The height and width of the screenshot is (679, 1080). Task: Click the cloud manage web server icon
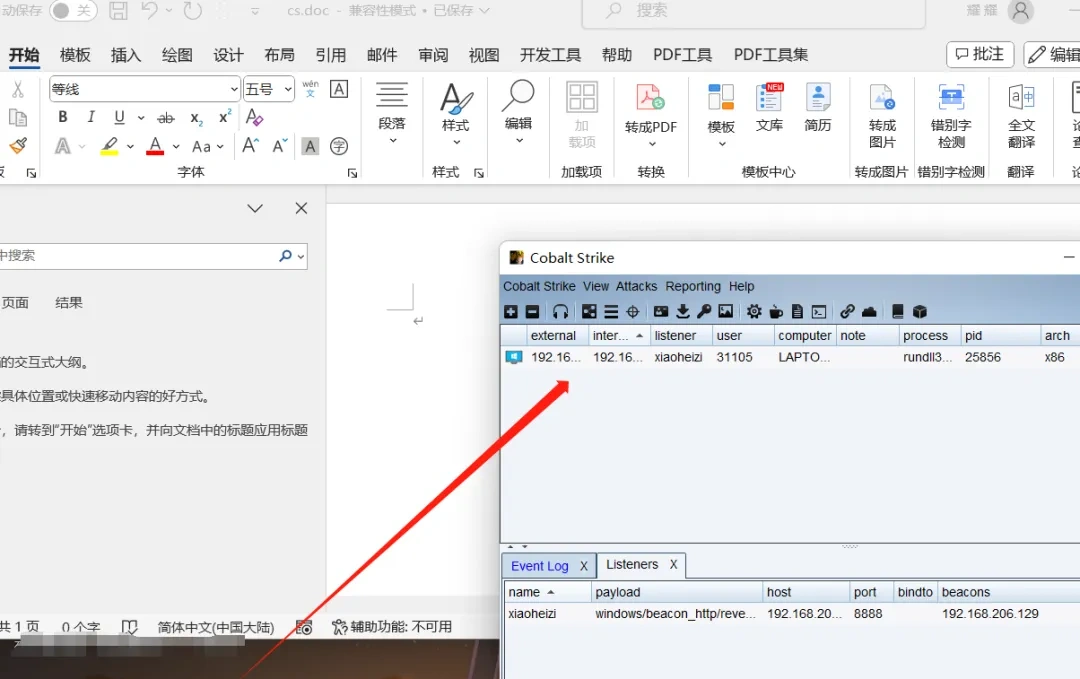coord(869,312)
